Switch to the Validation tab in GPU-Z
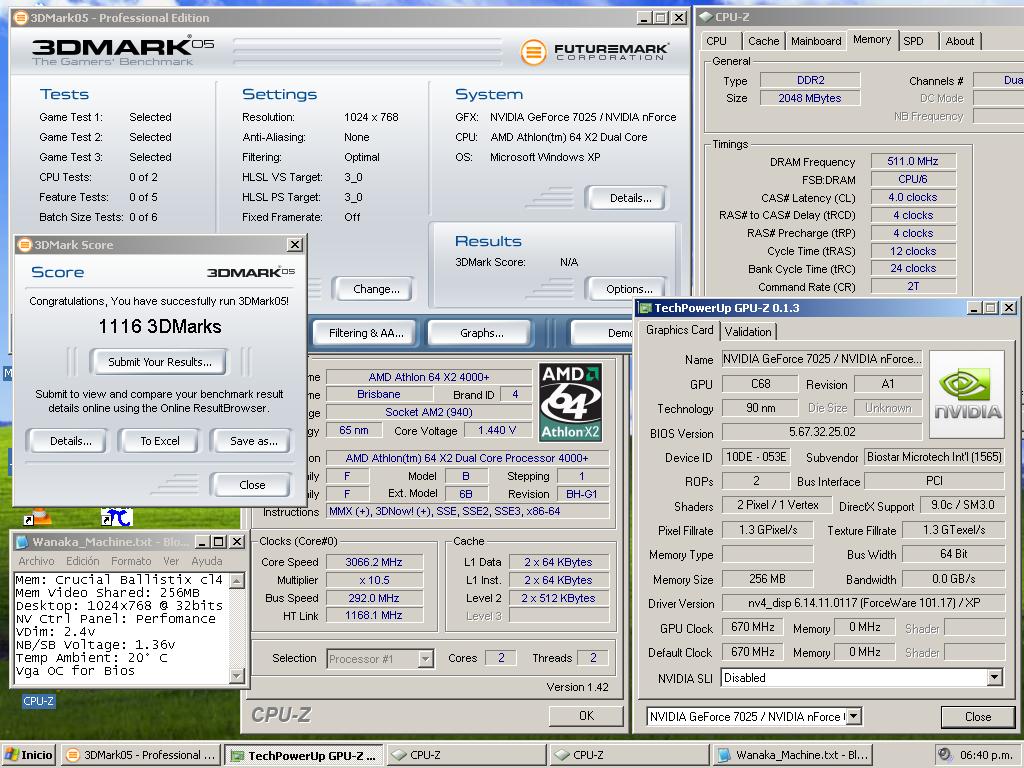 click(x=748, y=332)
